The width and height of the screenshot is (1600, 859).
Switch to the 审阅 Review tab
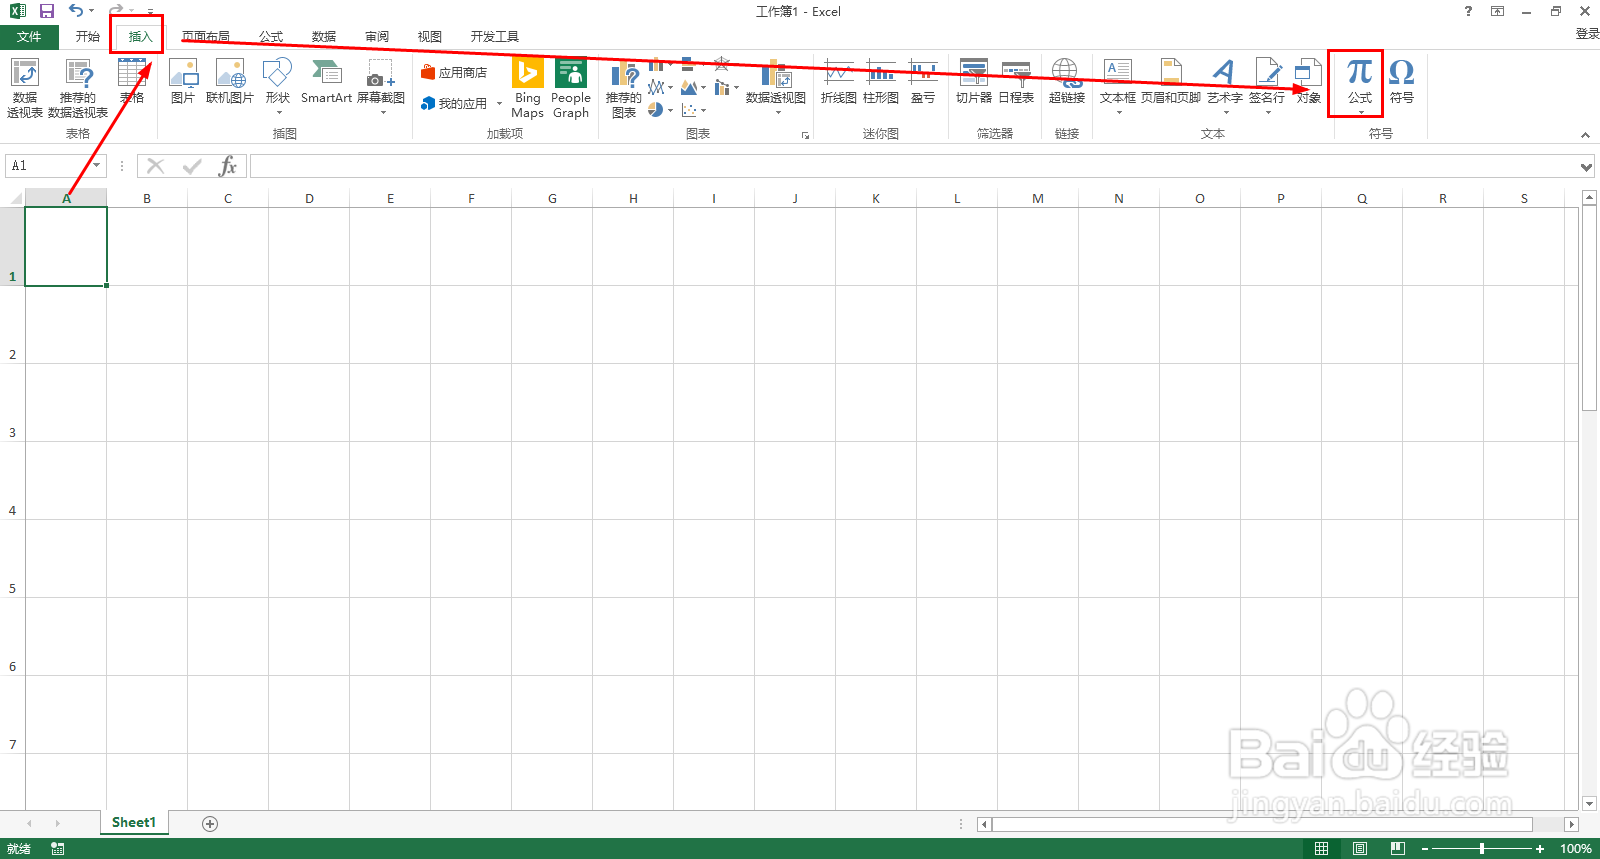point(377,37)
